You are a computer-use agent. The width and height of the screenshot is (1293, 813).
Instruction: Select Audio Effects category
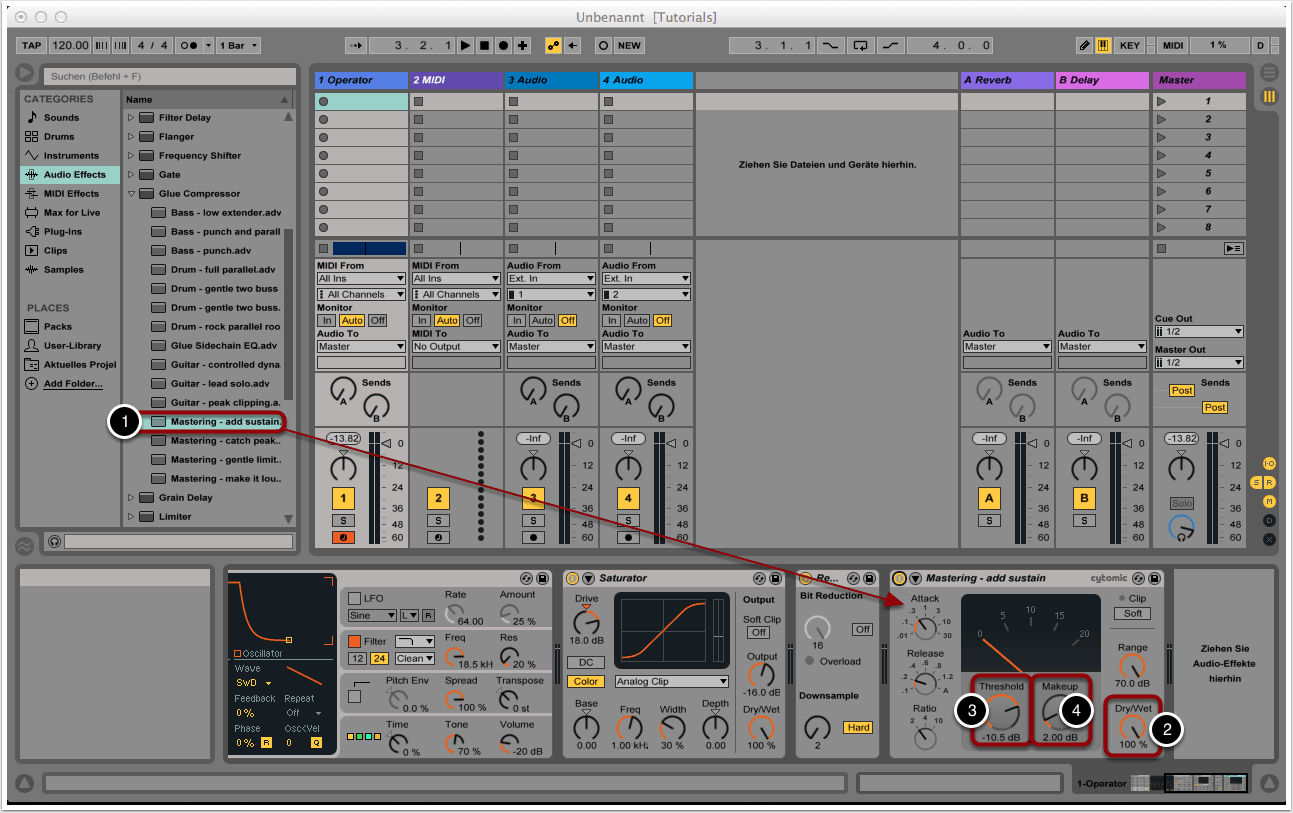click(74, 175)
